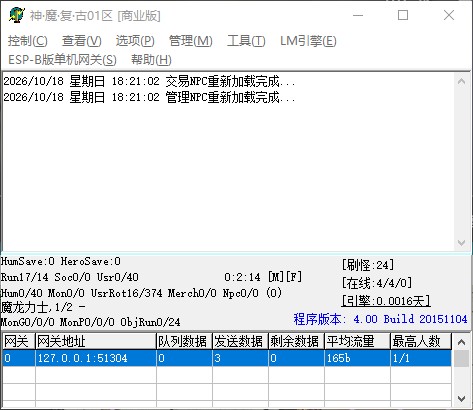
Task: Select the 127.0.0.1:51304 gateway address cell
Action: (x=96, y=358)
